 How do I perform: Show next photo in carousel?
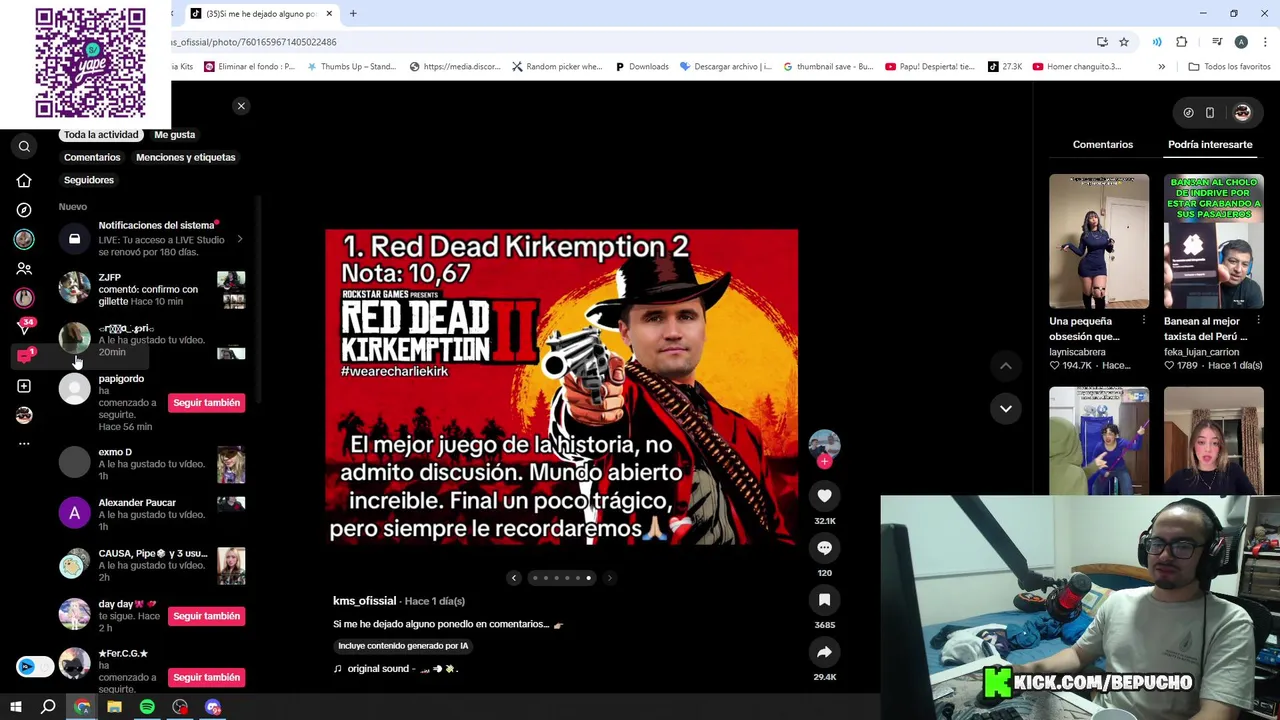coord(609,578)
